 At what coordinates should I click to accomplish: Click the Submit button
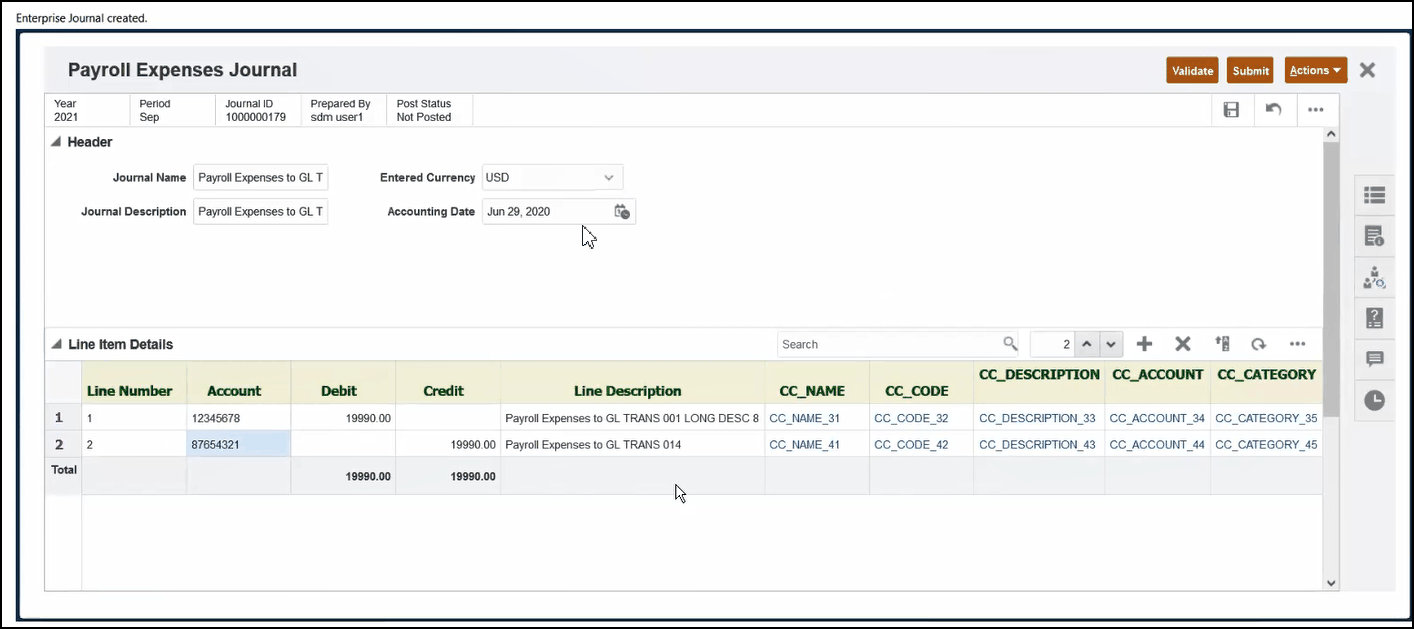click(x=1250, y=70)
